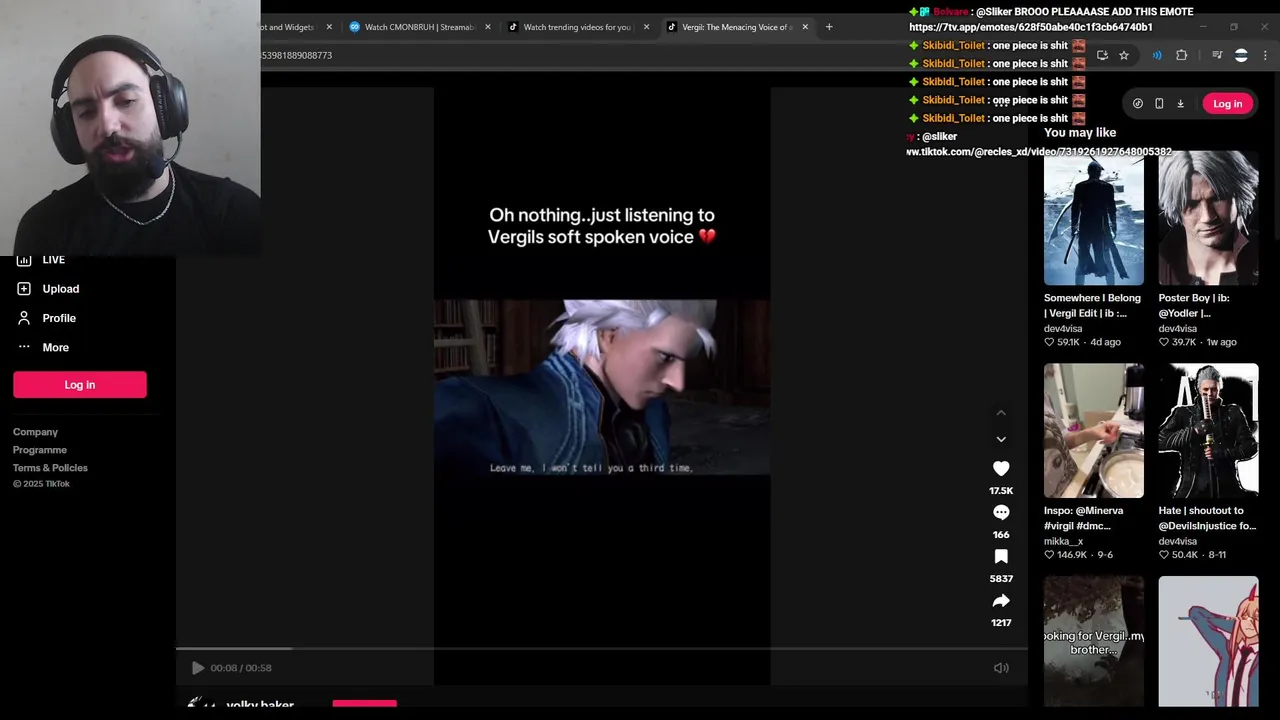Open the tiktok.com/@recles_xd link in chat
Screen dimensions: 1280x720
coord(1039,152)
